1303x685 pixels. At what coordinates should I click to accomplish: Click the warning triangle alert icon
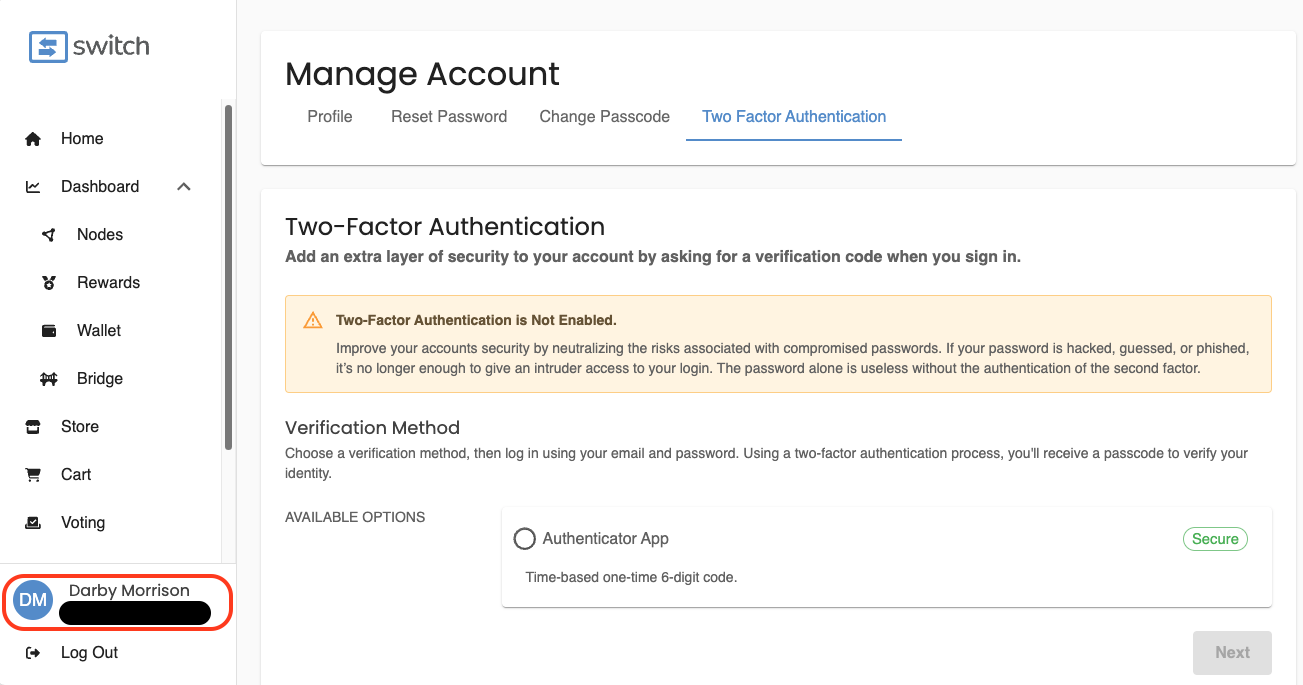(313, 321)
